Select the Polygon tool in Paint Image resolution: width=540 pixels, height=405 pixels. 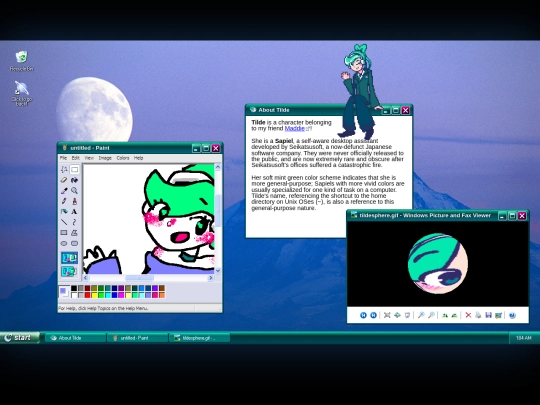(74, 233)
